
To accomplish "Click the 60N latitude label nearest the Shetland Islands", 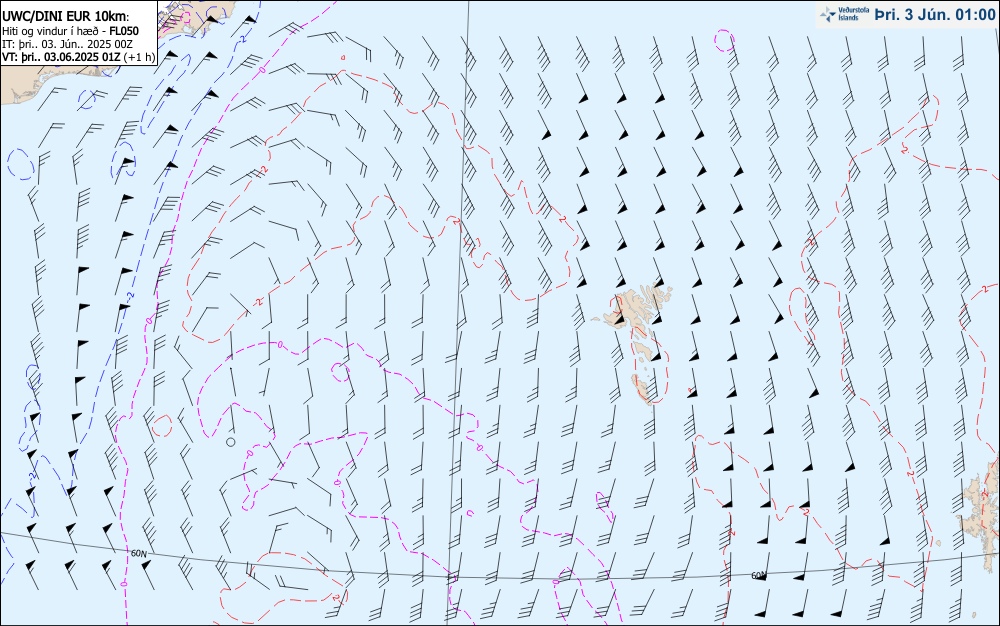I will [x=758, y=576].
